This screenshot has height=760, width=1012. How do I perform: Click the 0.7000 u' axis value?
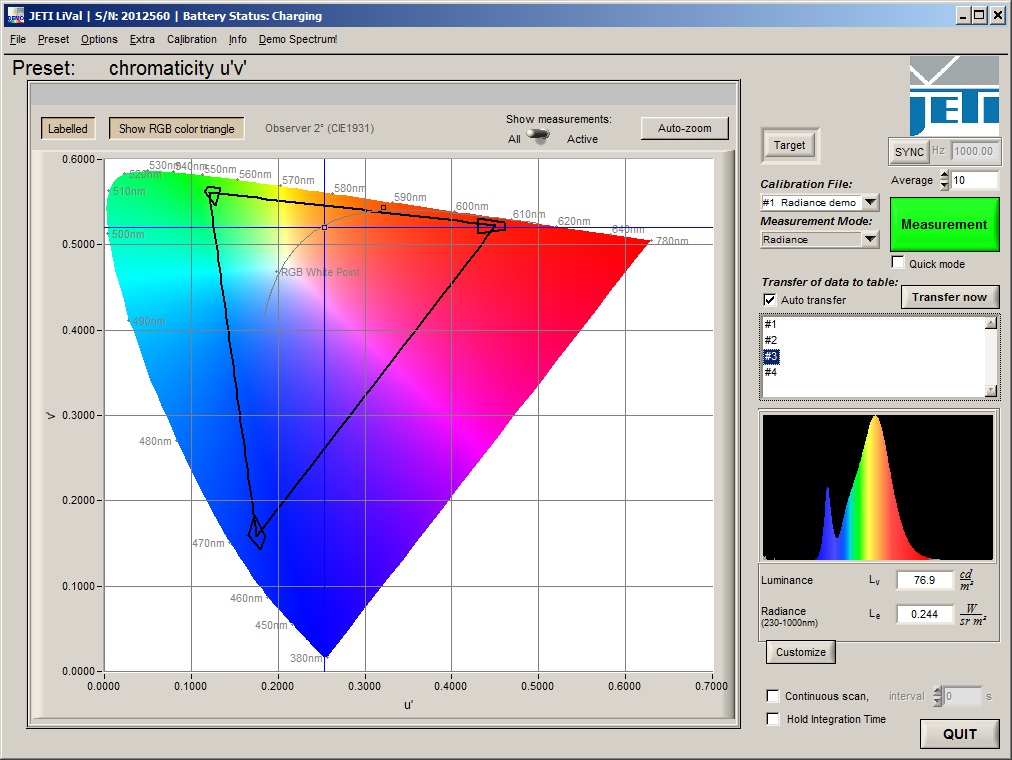(711, 686)
